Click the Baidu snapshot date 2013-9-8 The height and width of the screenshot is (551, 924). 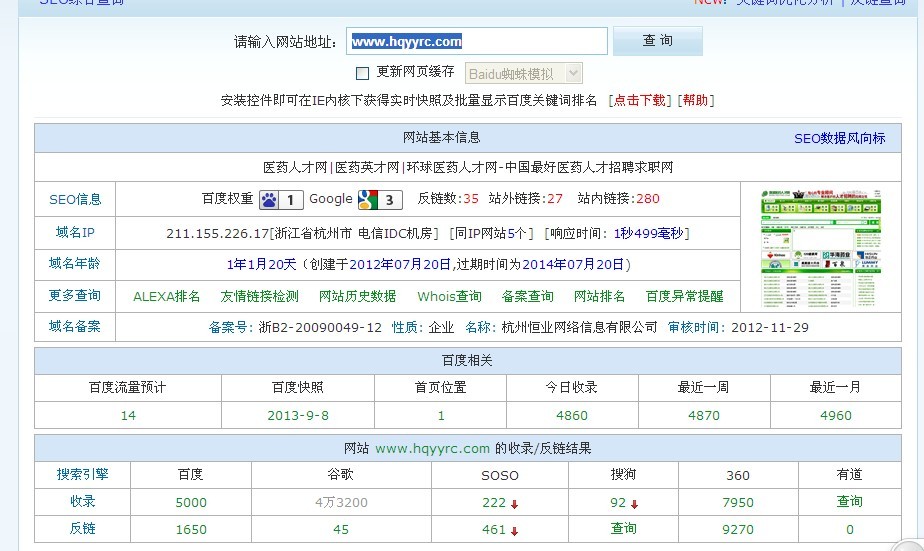tap(298, 416)
